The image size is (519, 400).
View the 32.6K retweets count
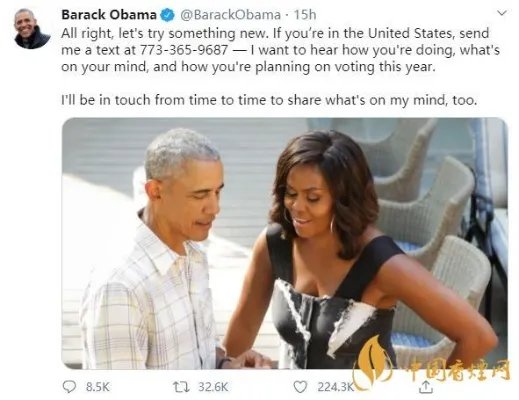(213, 387)
